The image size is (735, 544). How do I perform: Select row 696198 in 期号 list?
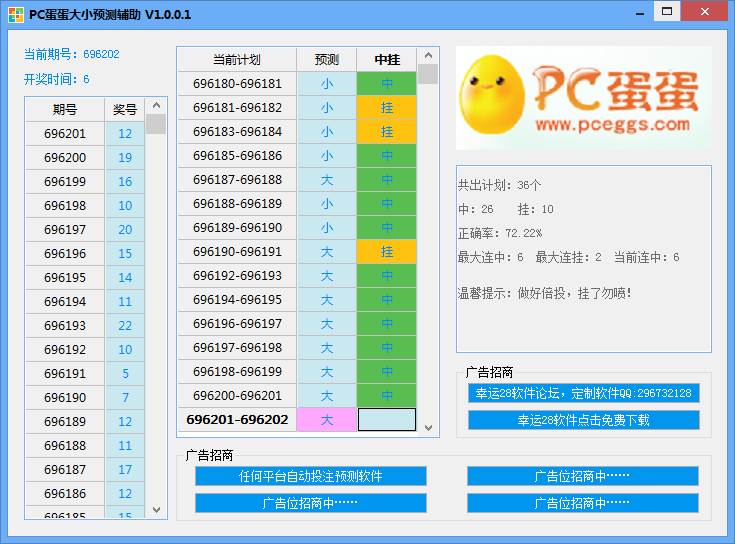click(85, 205)
